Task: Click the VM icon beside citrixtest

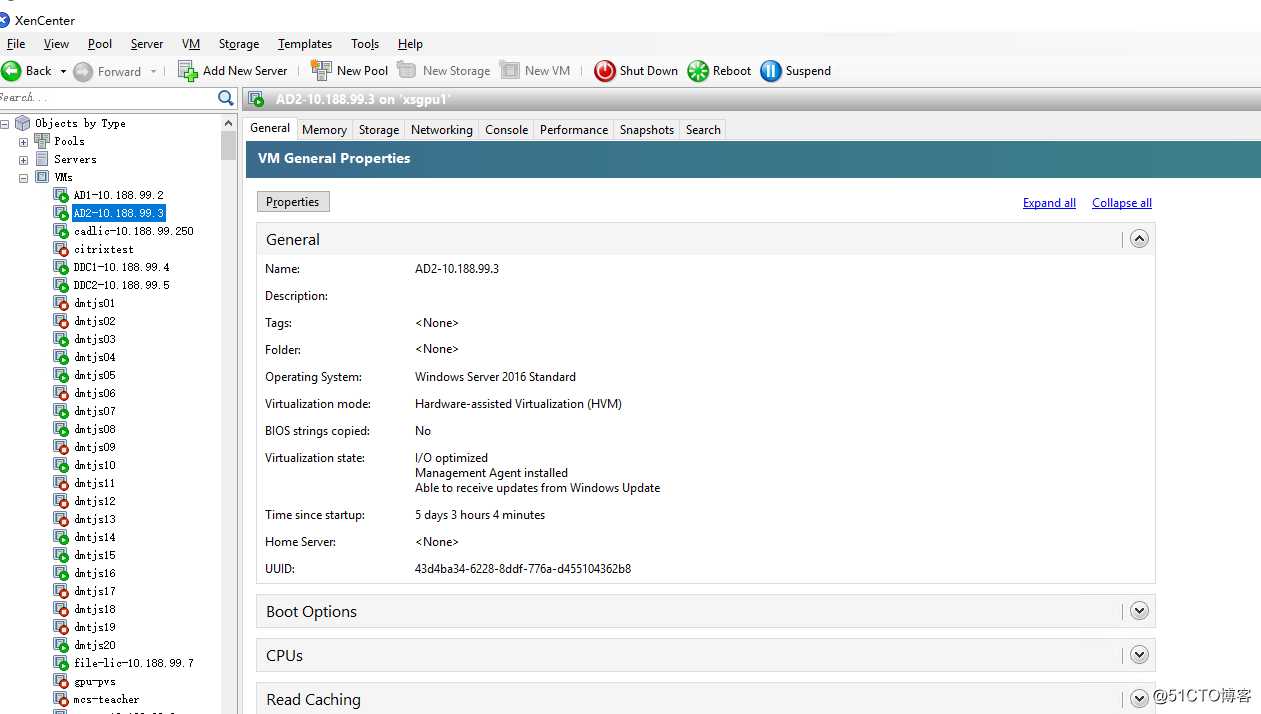Action: [x=61, y=249]
